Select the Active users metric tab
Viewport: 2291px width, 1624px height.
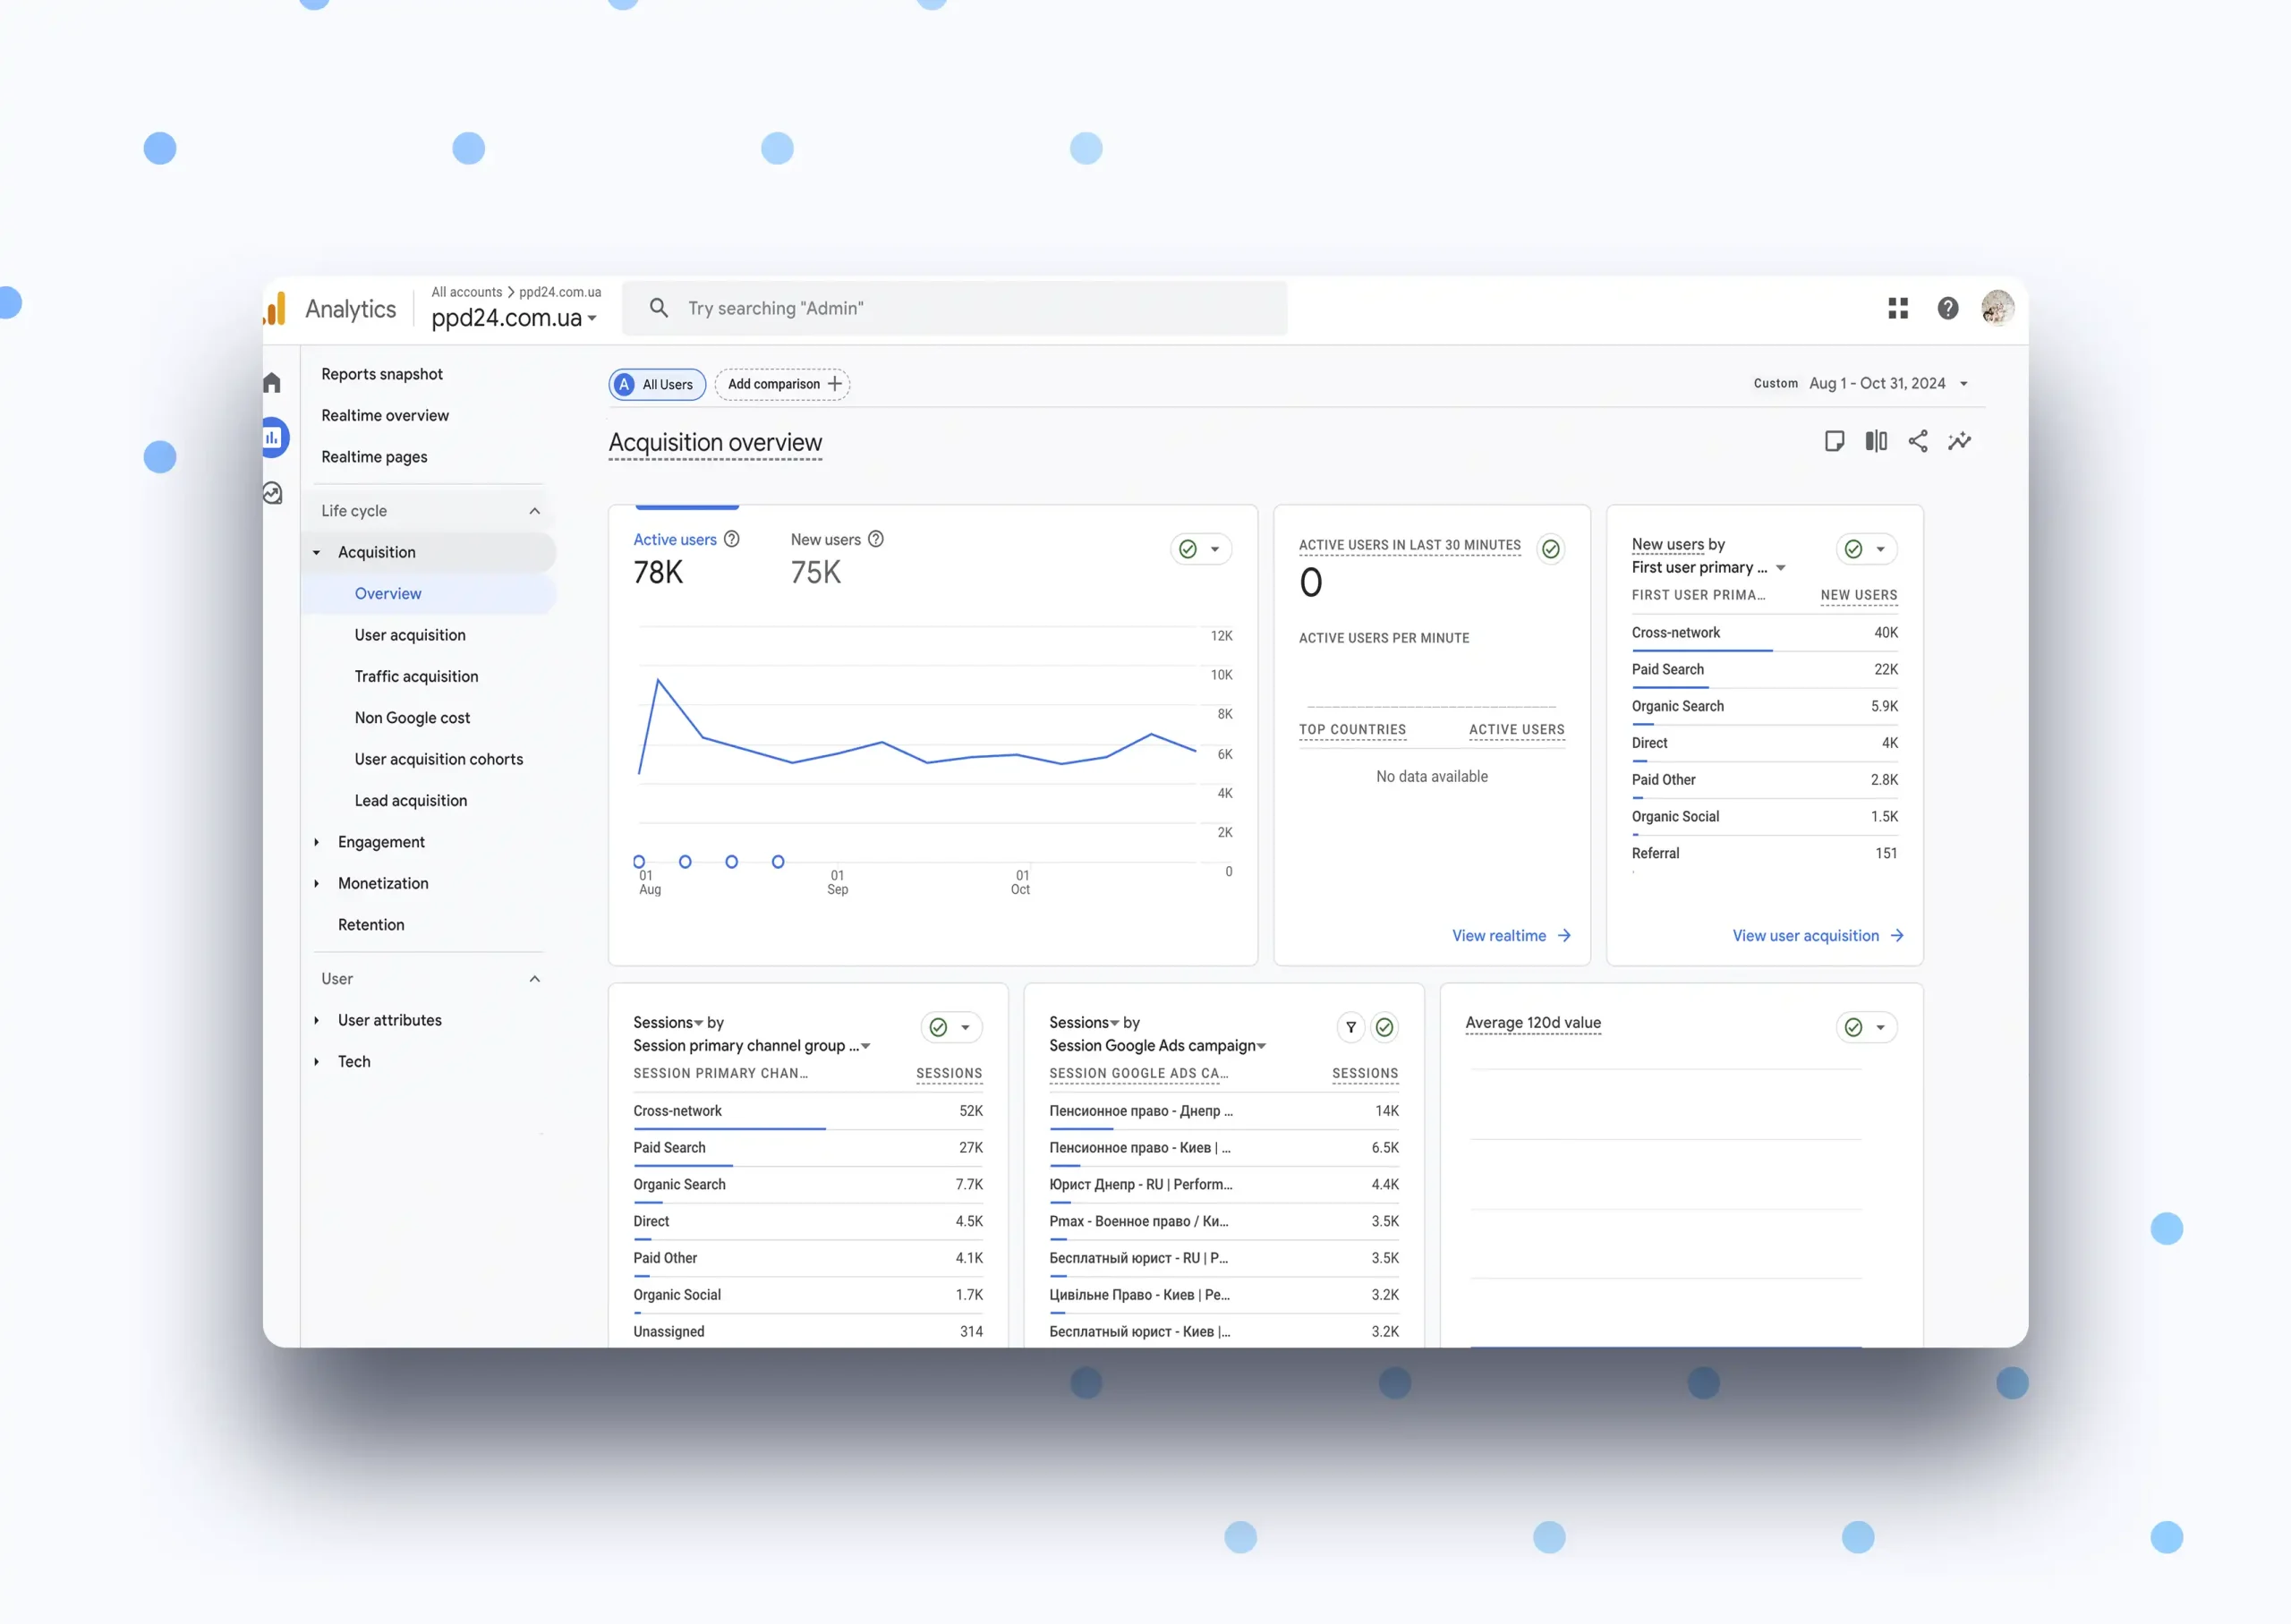point(686,557)
